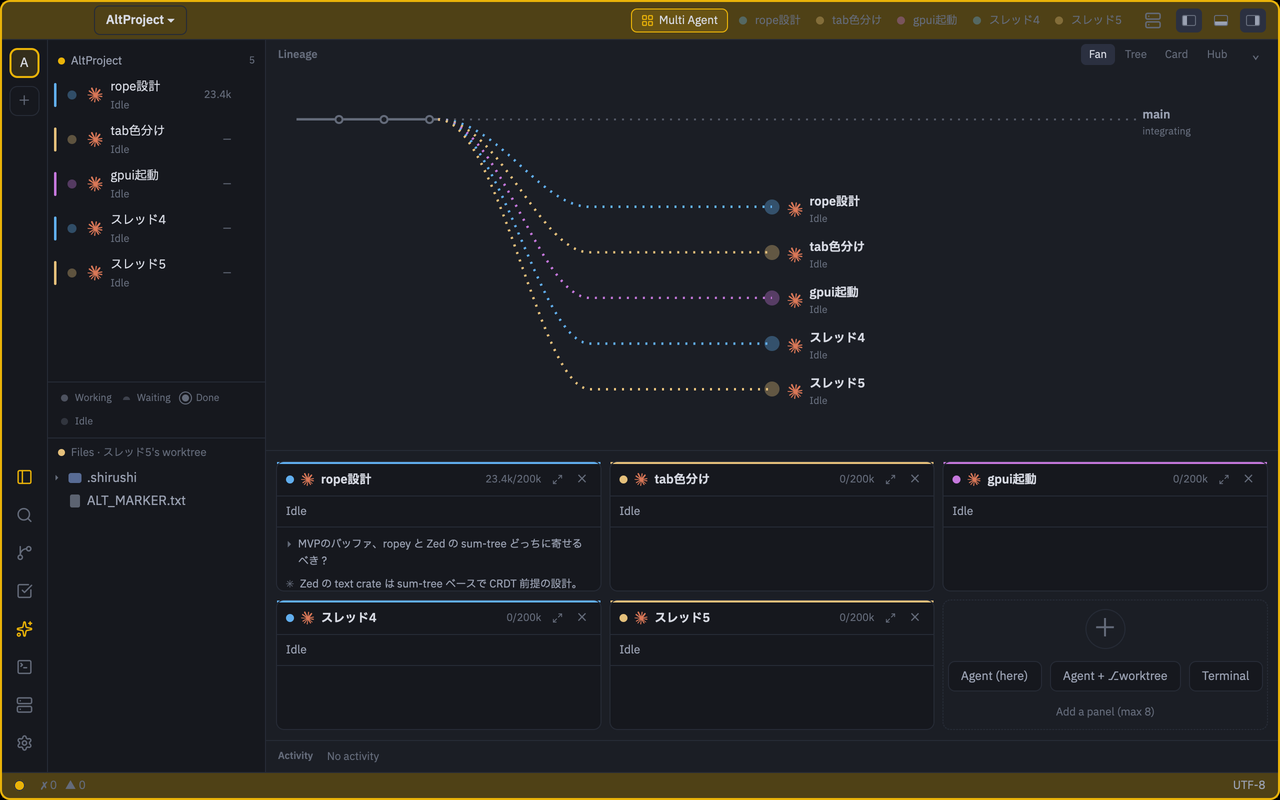Toggle bottom panel visibility
This screenshot has width=1280, height=800.
coord(1221,20)
